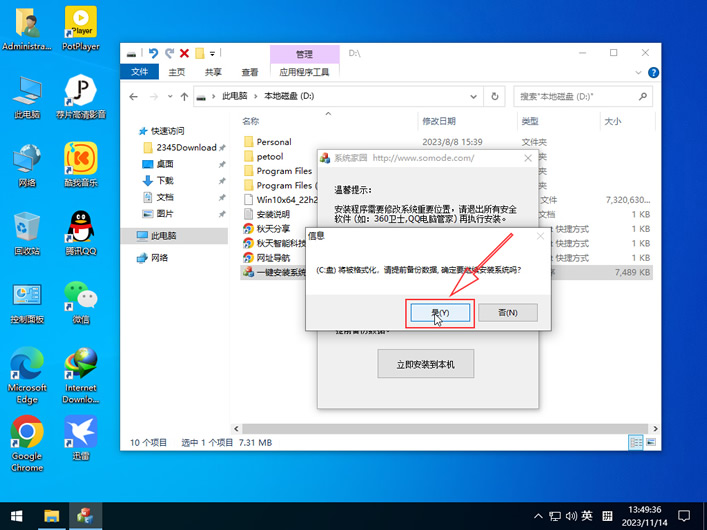707x530 pixels.
Task: Open Google Chrome desktop shortcut
Action: [x=27, y=444]
